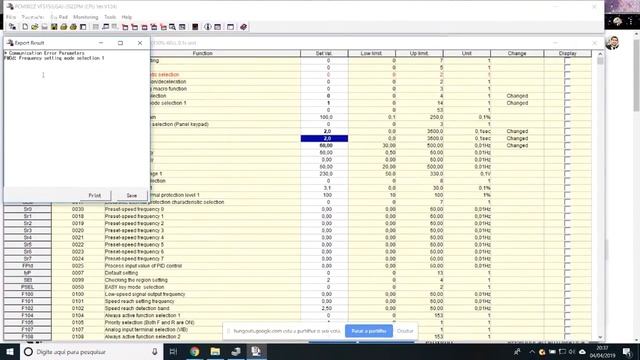
Task: Click Save in the Export Result window
Action: [131, 196]
